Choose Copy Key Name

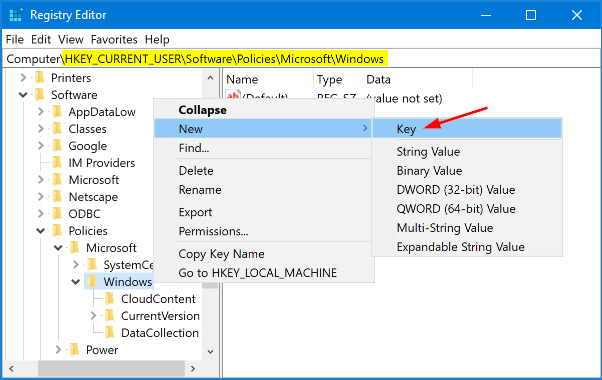pyautogui.click(x=263, y=254)
